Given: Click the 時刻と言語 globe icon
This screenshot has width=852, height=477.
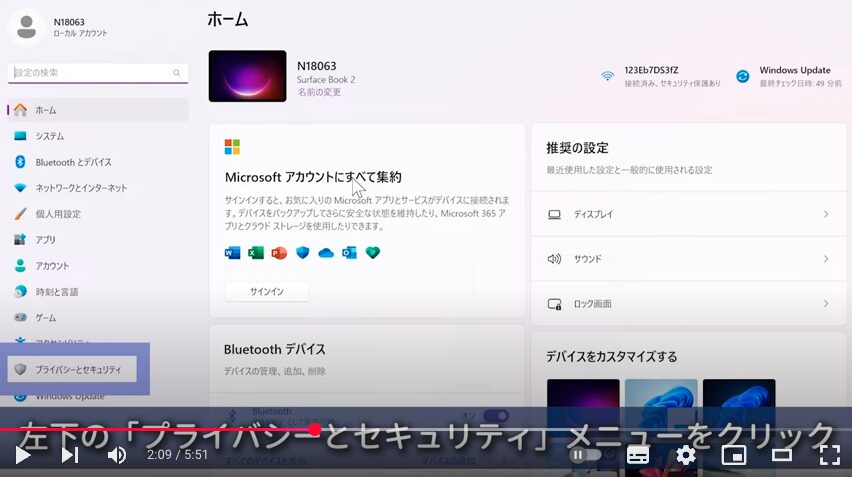Looking at the screenshot, I should click(x=20, y=292).
